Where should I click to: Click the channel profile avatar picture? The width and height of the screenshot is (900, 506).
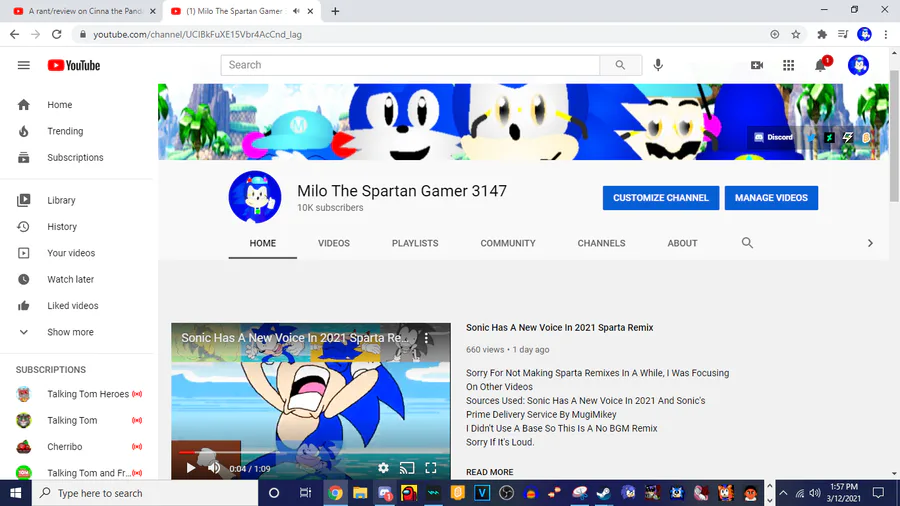(255, 197)
